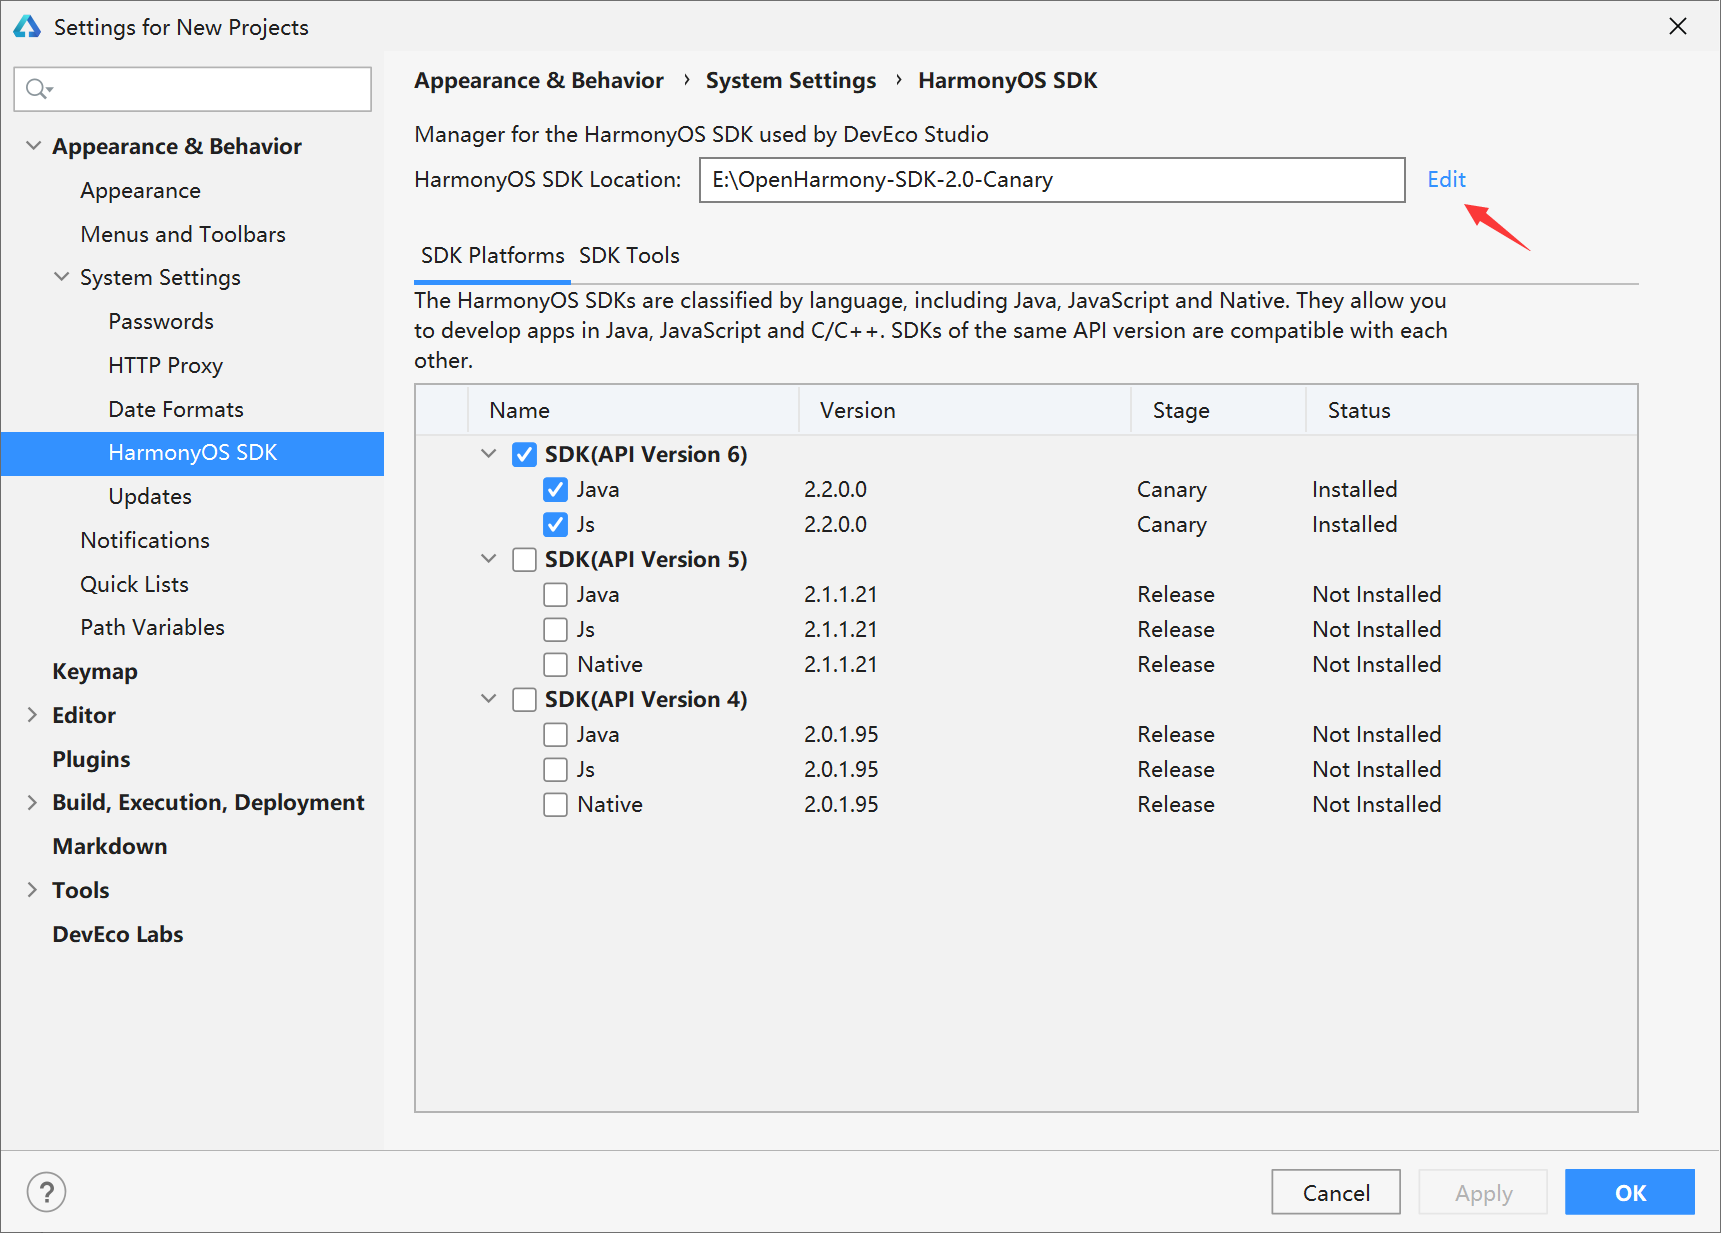Click Edit link for SDK location
Viewport: 1721px width, 1233px height.
click(1446, 179)
